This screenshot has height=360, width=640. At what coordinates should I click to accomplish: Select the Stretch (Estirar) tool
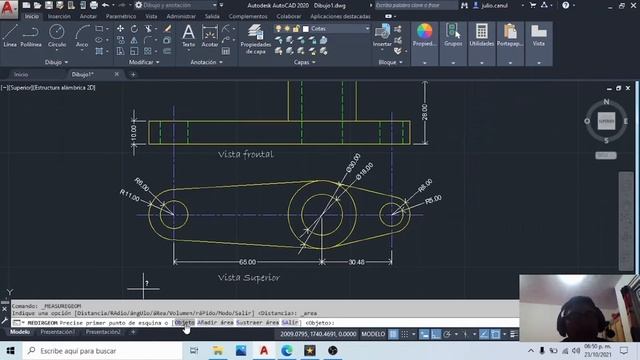coord(120,51)
